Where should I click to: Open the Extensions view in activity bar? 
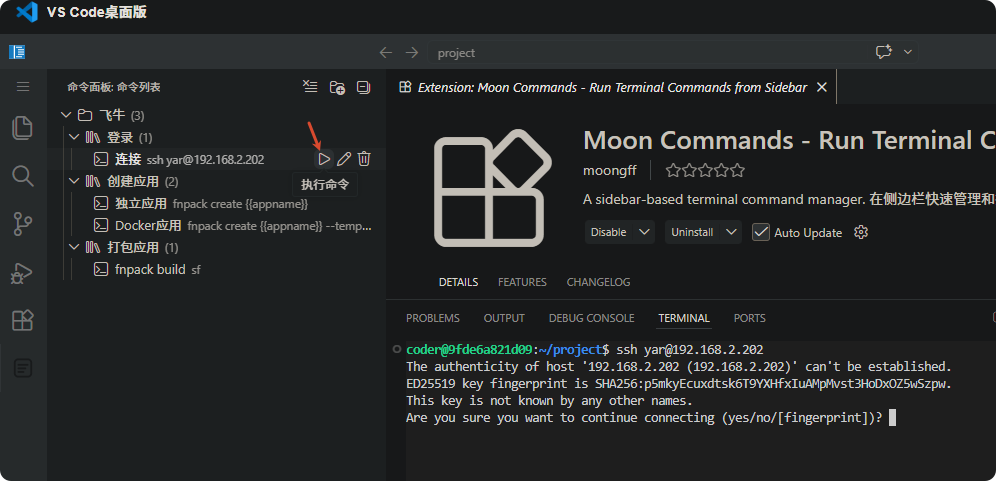23,320
